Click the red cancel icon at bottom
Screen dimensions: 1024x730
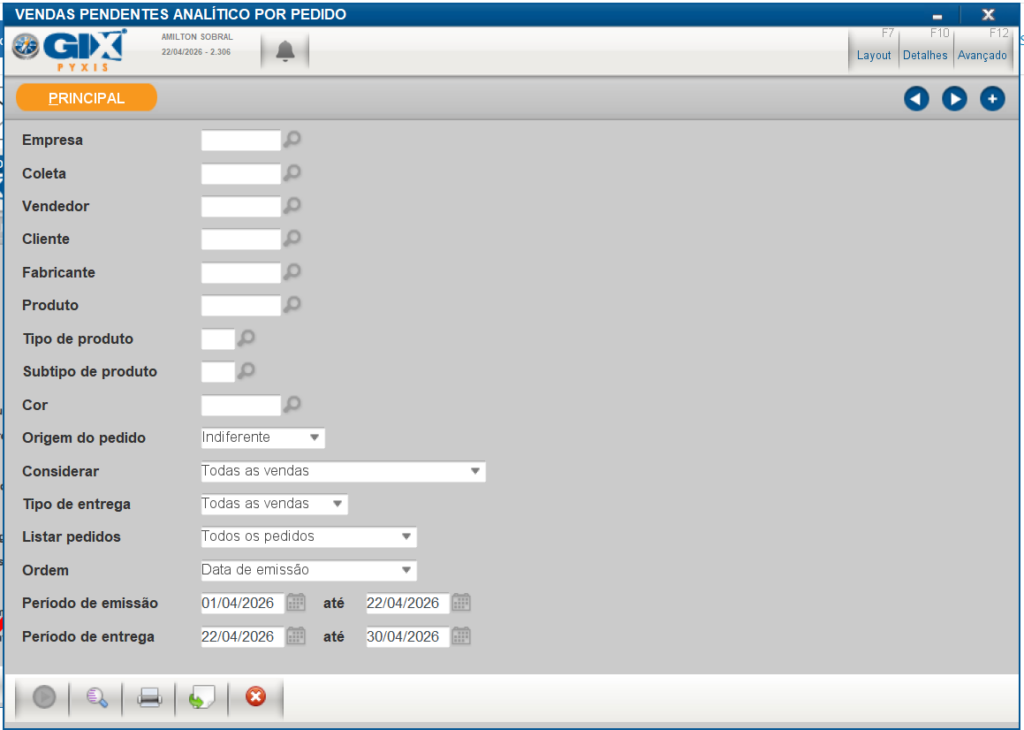(256, 697)
